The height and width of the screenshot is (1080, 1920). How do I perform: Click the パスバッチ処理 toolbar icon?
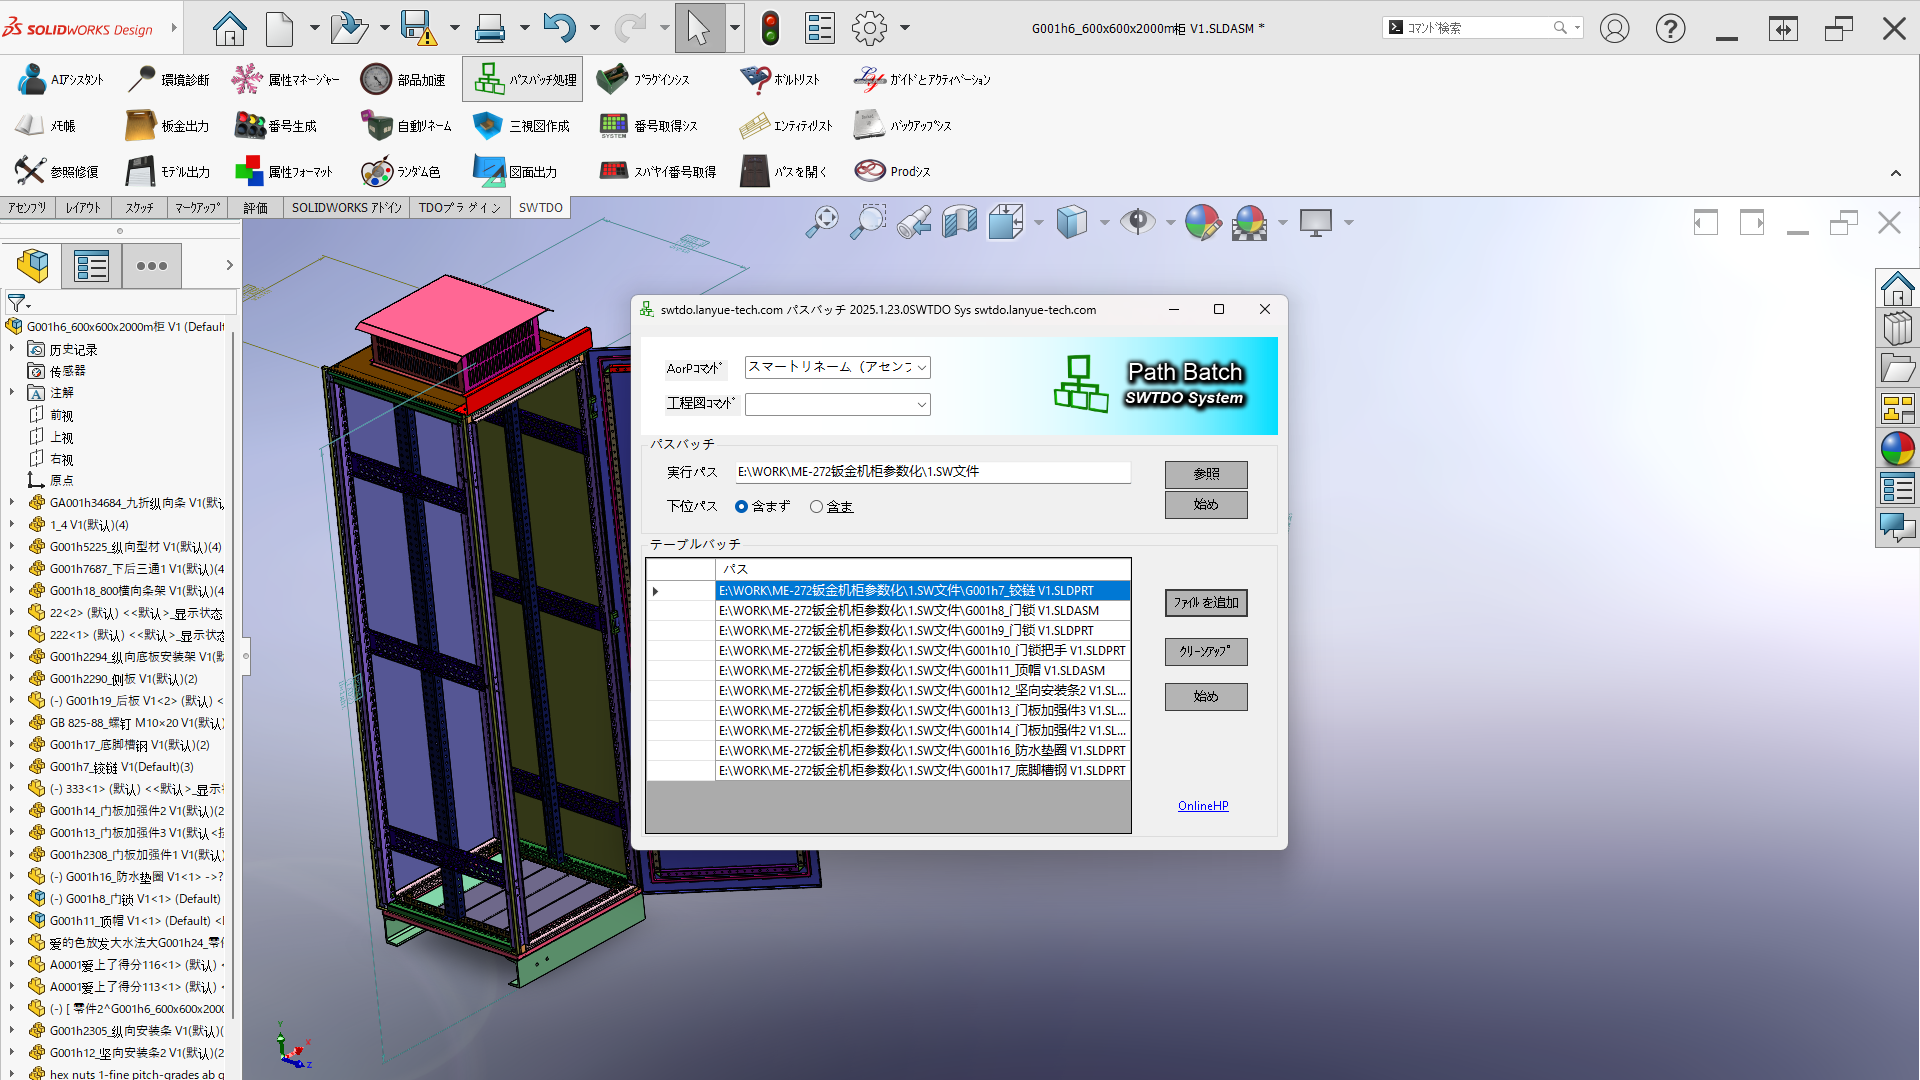point(489,79)
